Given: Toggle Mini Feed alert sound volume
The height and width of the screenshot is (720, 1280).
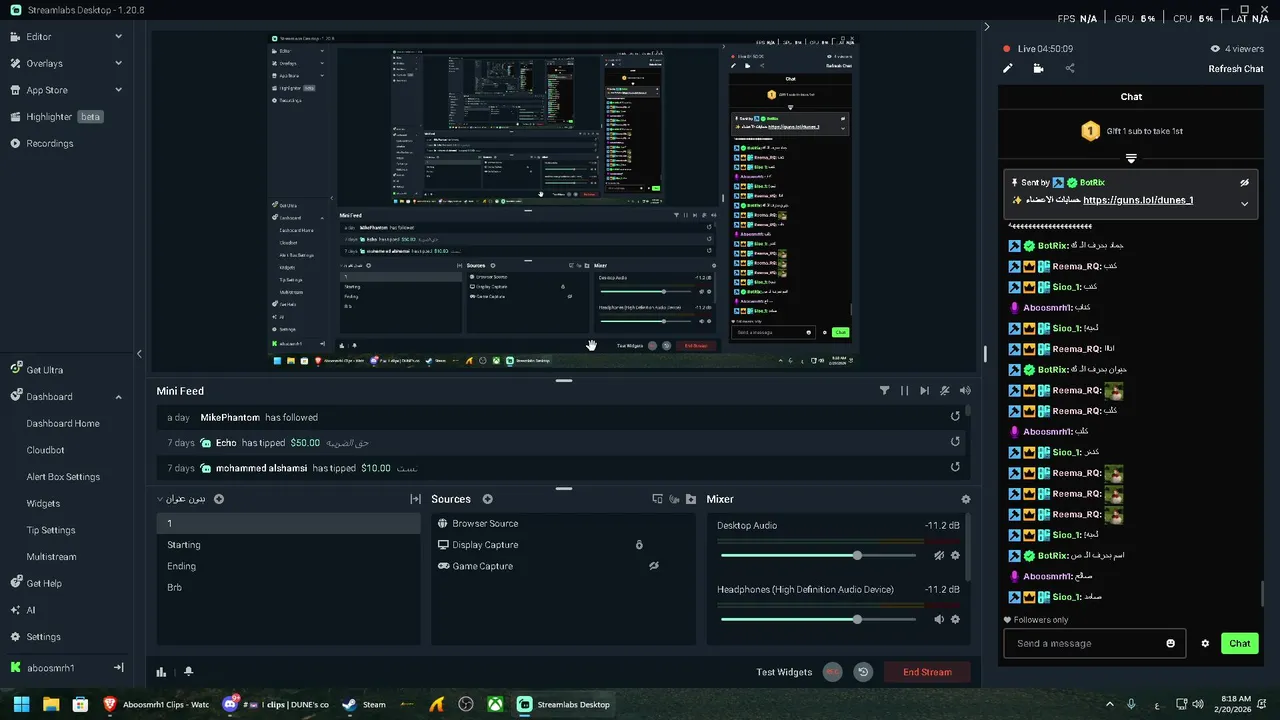Looking at the screenshot, I should pyautogui.click(x=965, y=391).
